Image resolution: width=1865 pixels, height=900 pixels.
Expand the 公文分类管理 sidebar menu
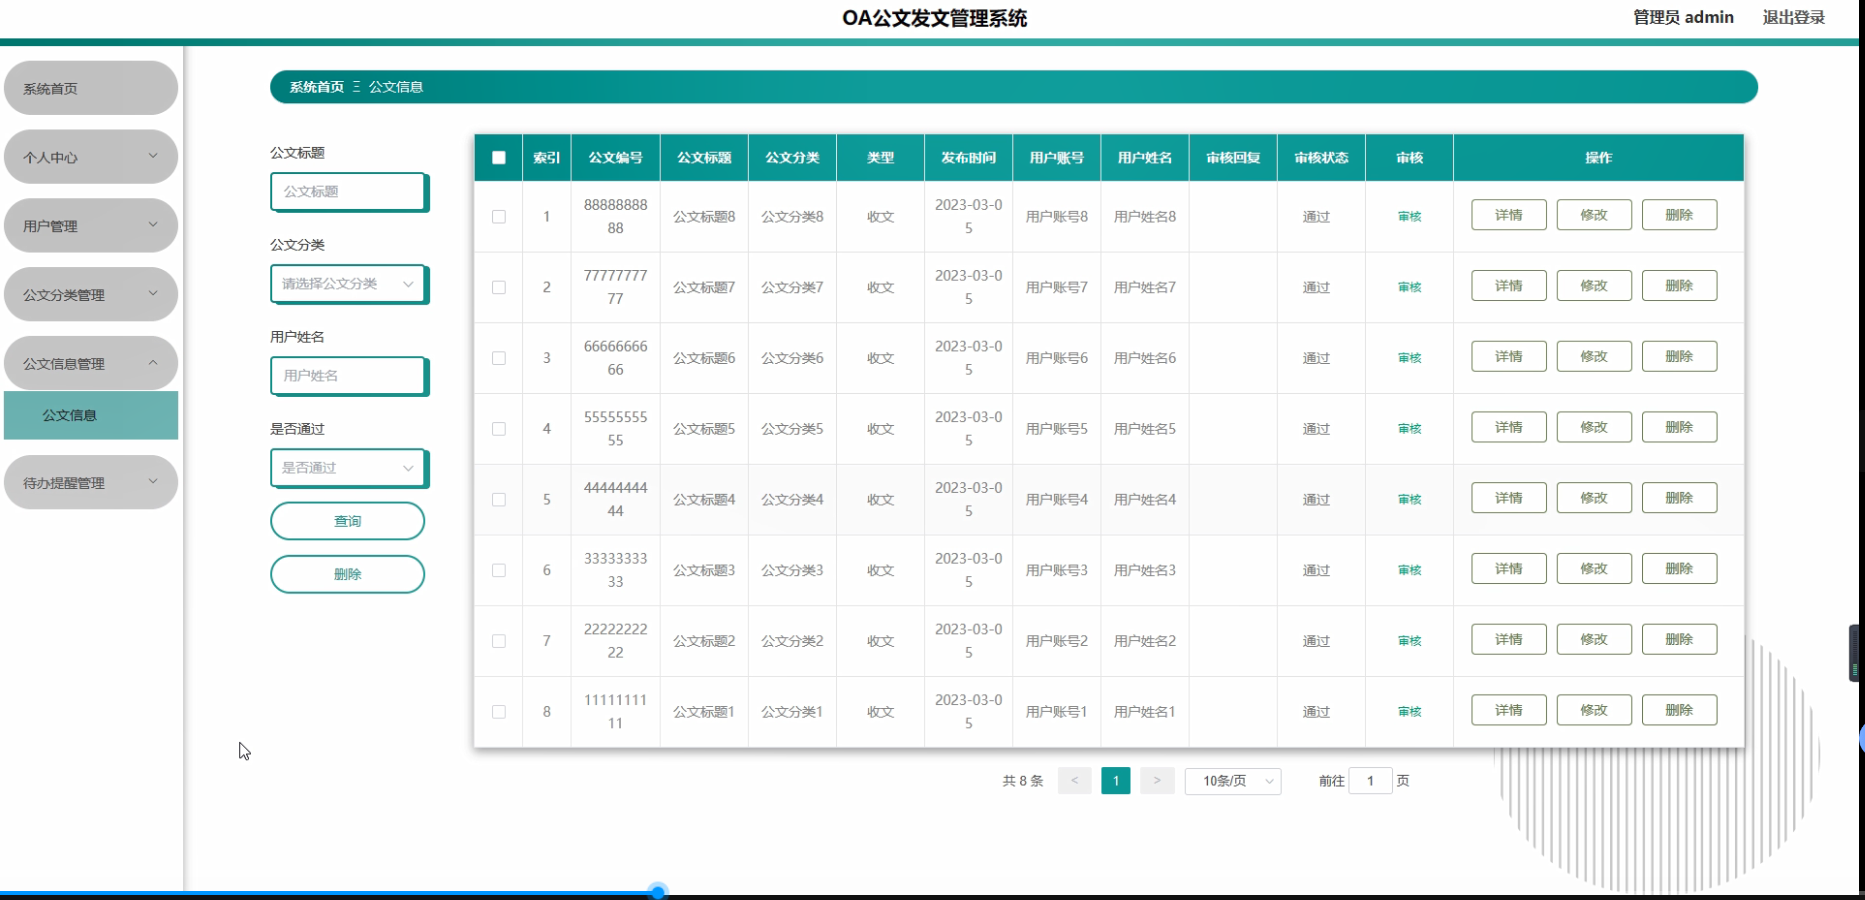[x=91, y=295]
